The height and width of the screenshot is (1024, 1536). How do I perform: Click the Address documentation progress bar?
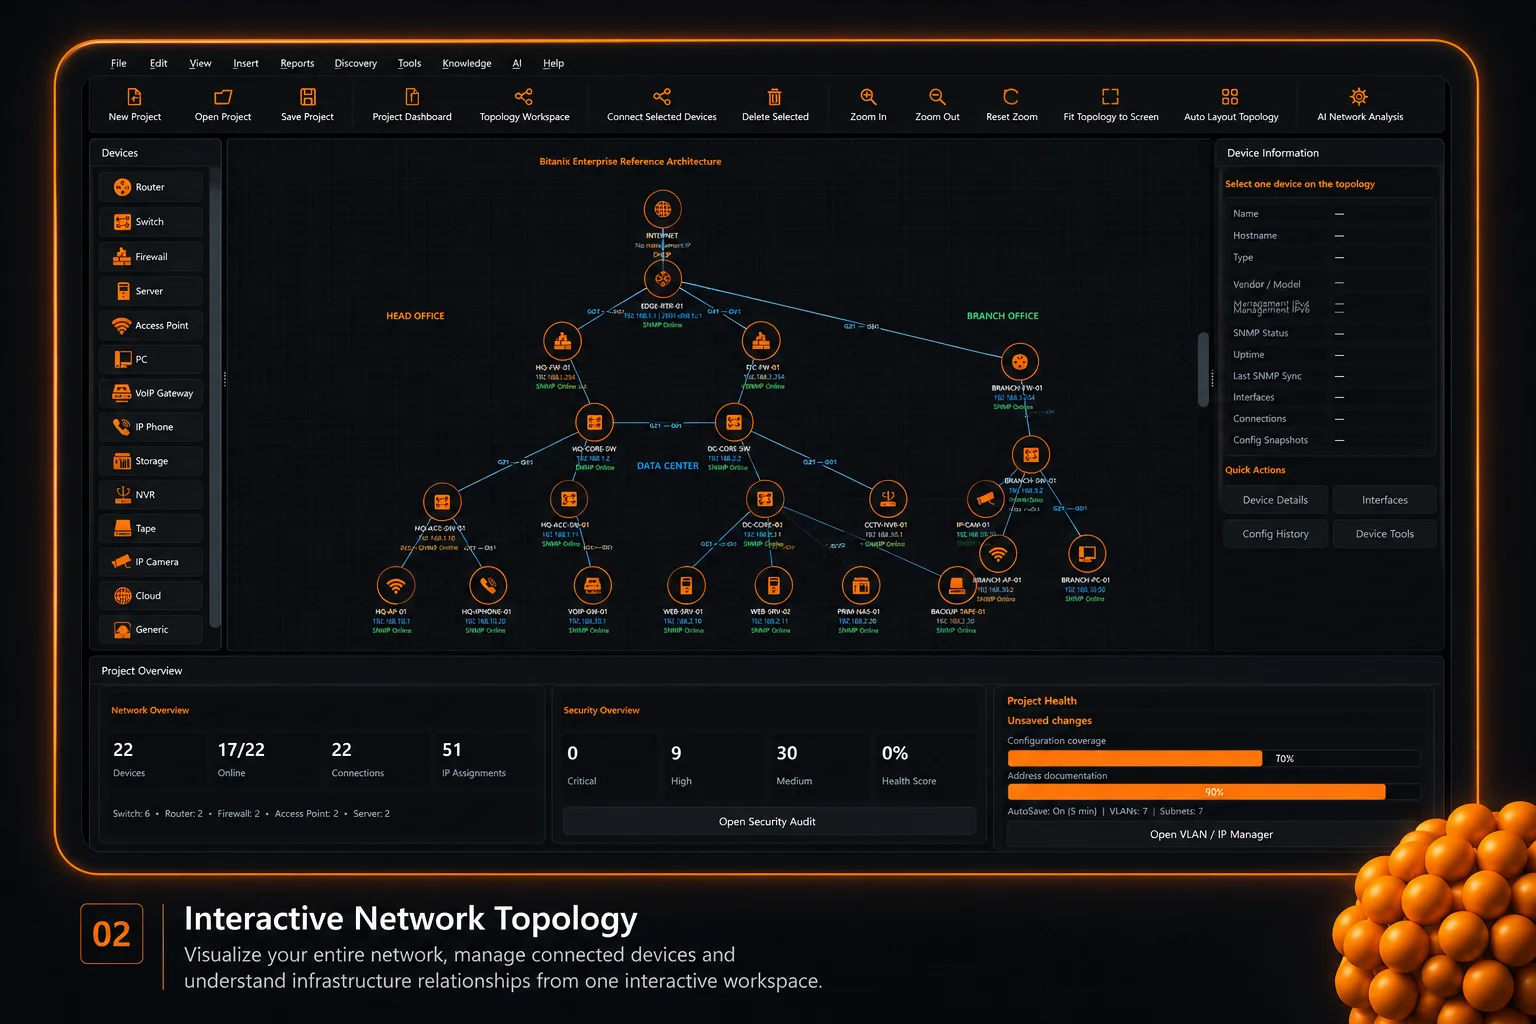pos(1213,792)
